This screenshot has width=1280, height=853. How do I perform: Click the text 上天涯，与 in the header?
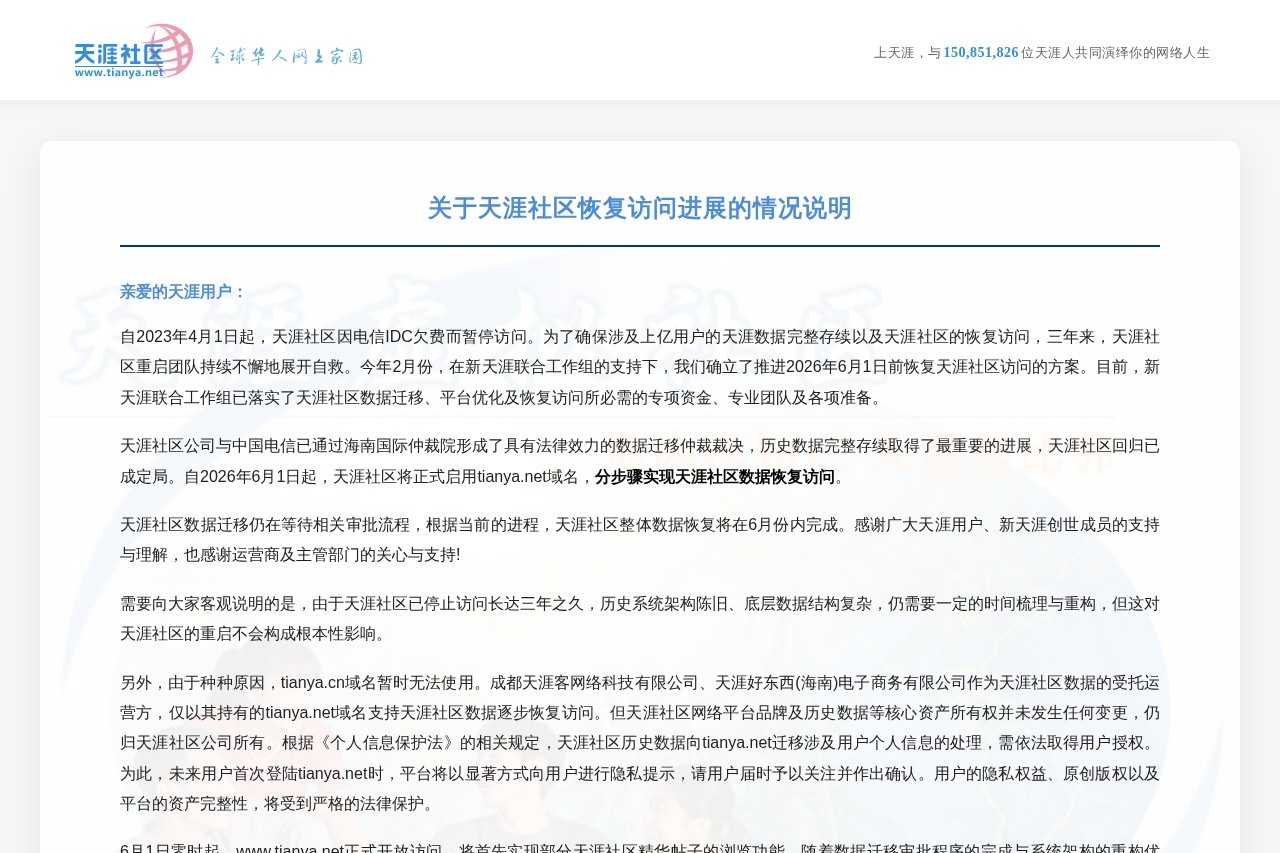[908, 53]
